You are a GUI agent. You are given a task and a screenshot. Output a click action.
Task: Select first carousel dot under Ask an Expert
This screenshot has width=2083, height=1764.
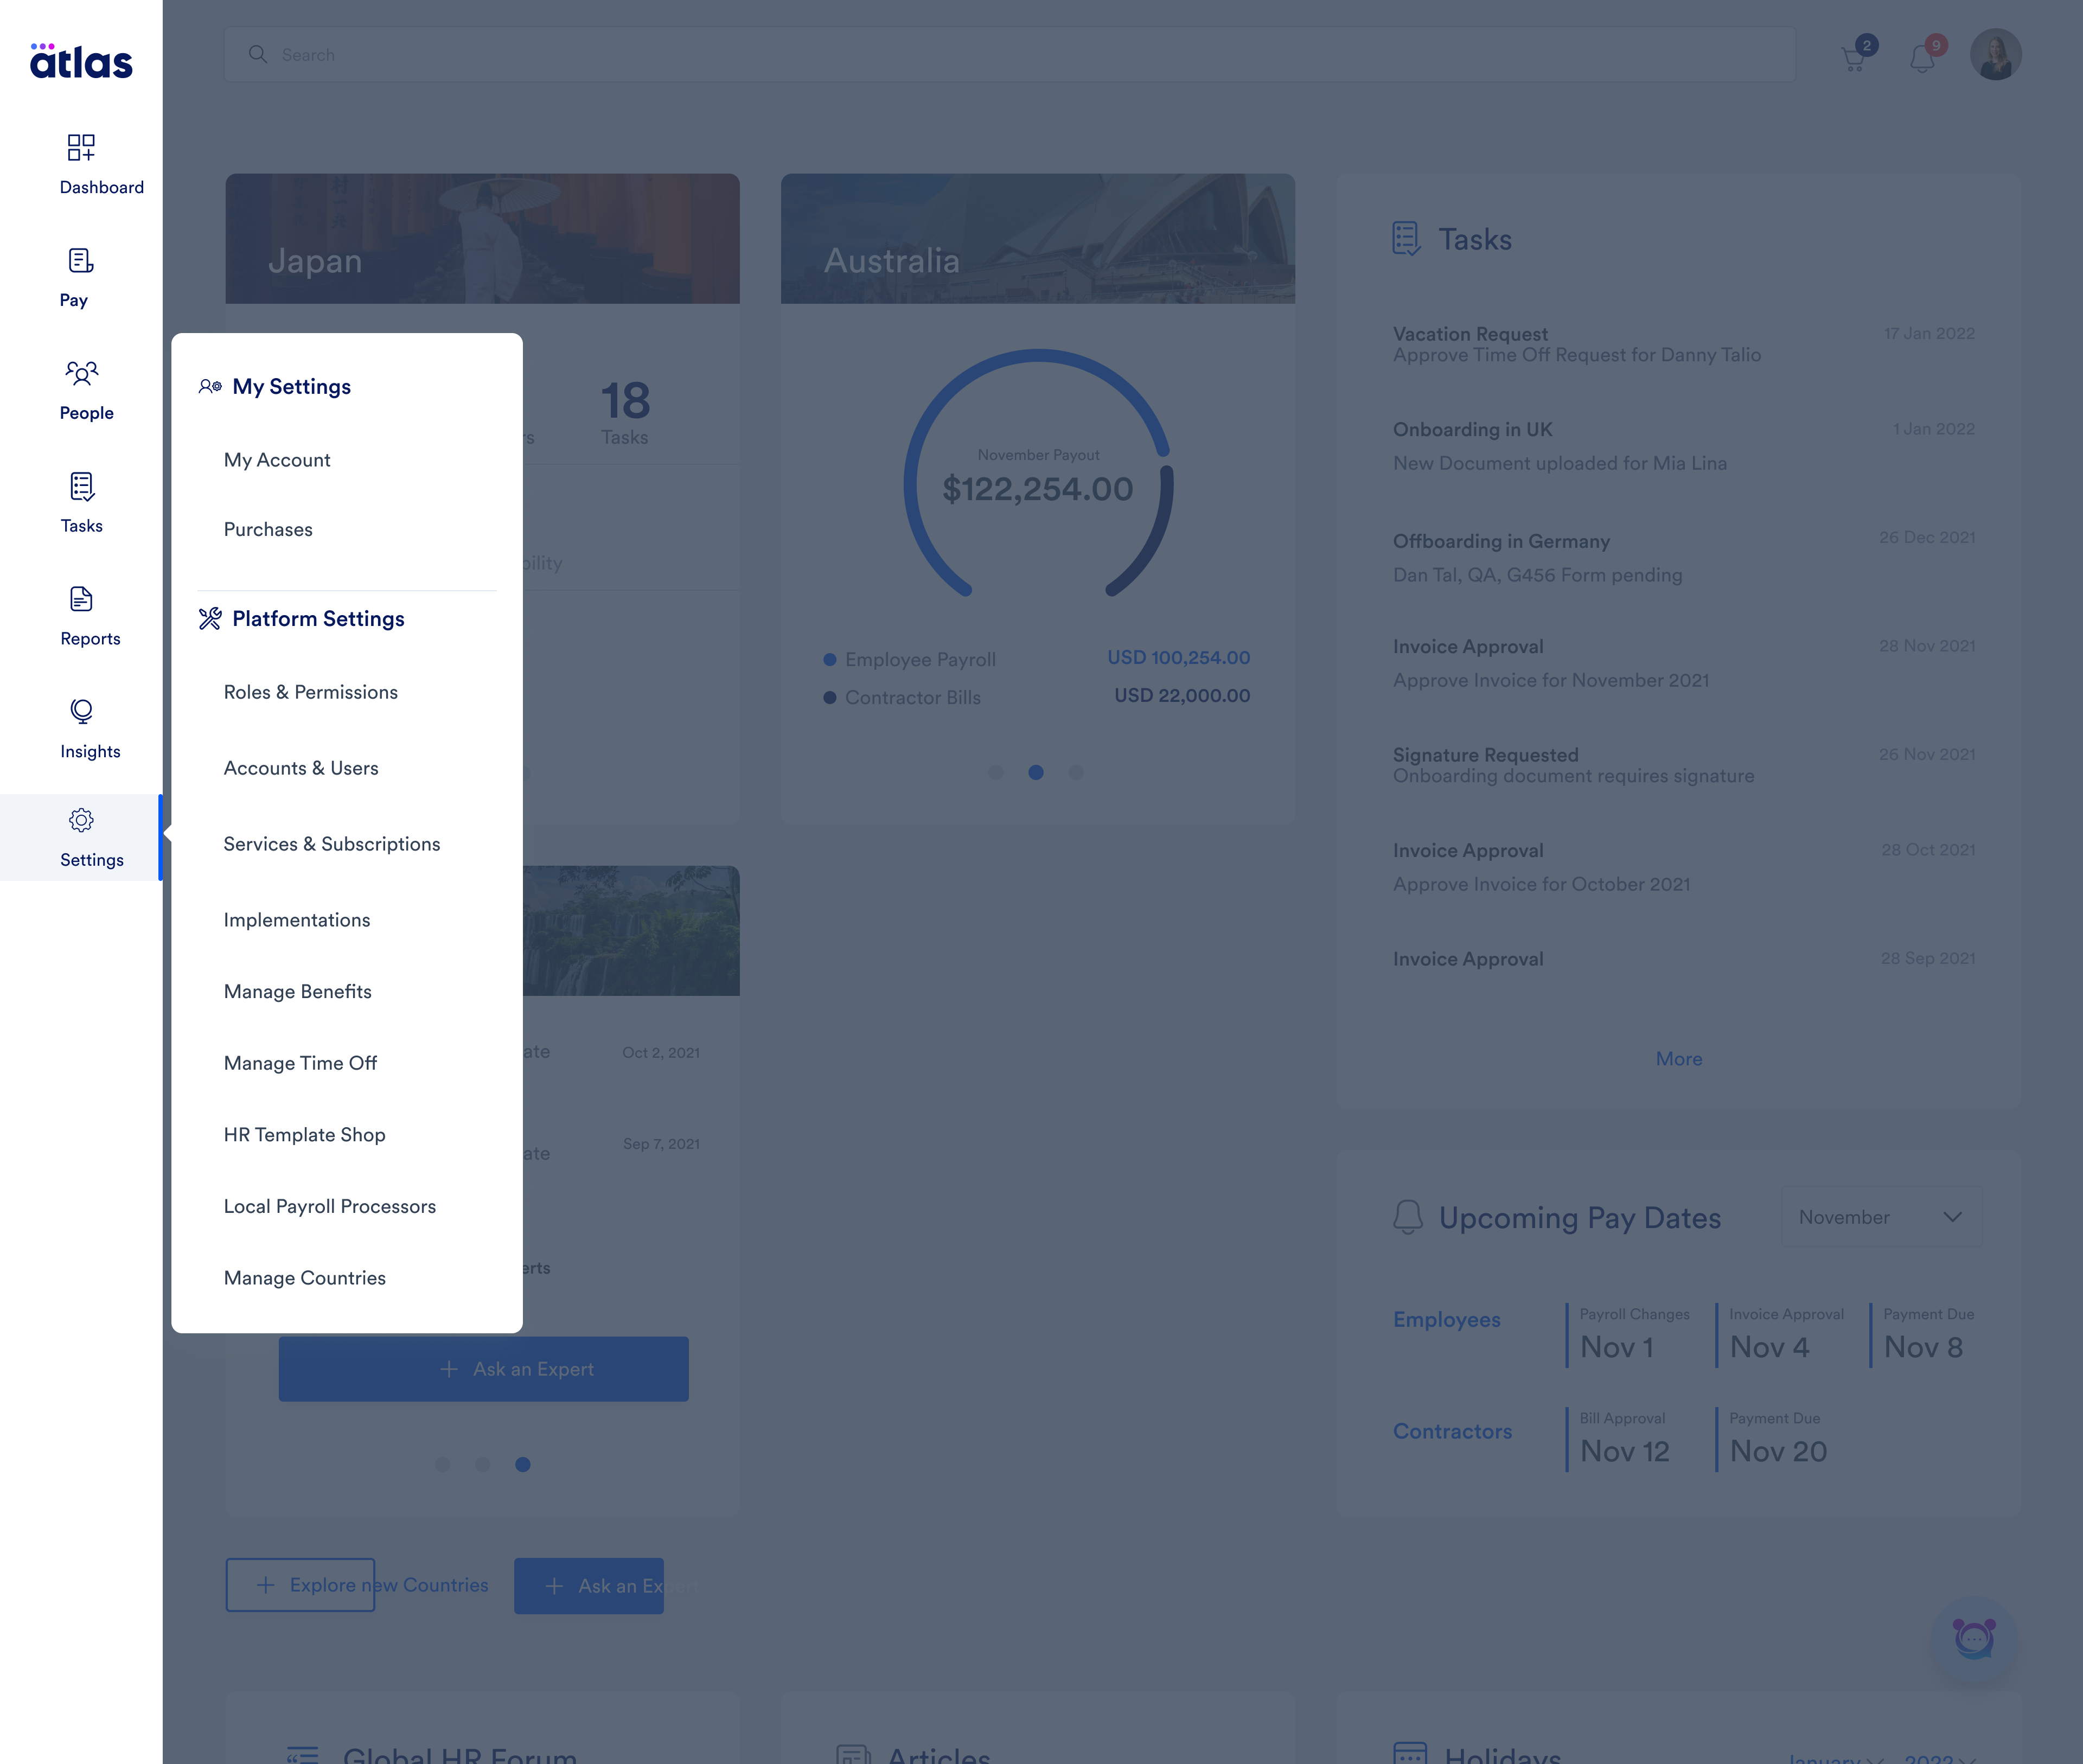[x=442, y=1464]
